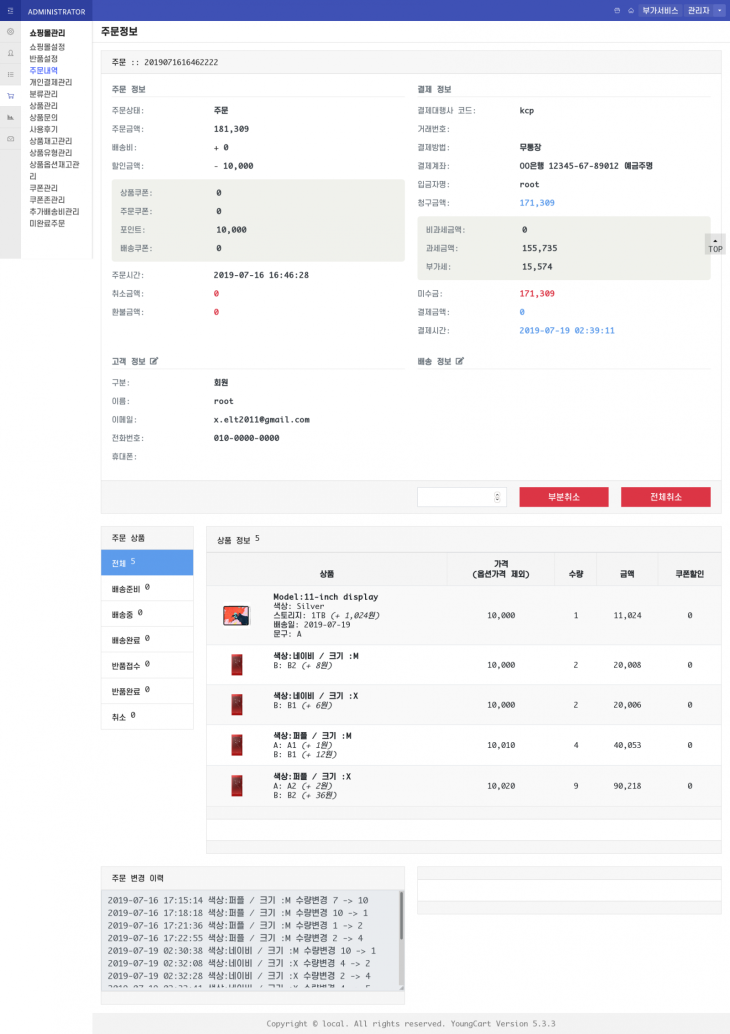Select the 반품완료 order items tab
The height and width of the screenshot is (1034, 730).
pyautogui.click(x=147, y=690)
